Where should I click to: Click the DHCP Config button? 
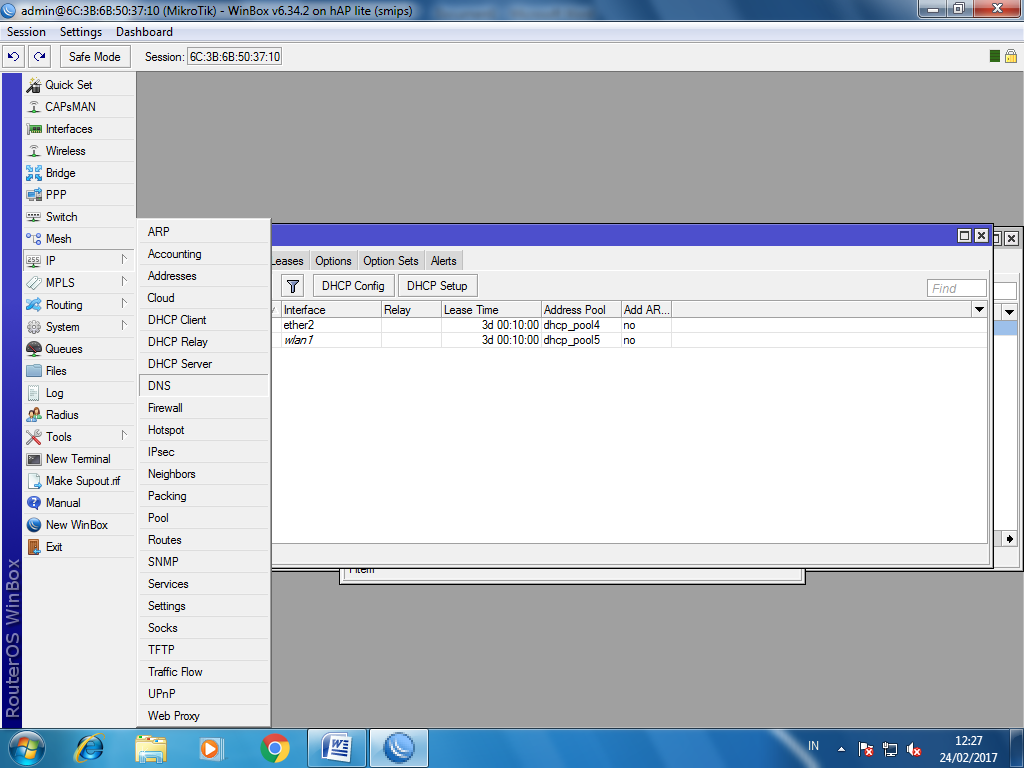tap(353, 286)
